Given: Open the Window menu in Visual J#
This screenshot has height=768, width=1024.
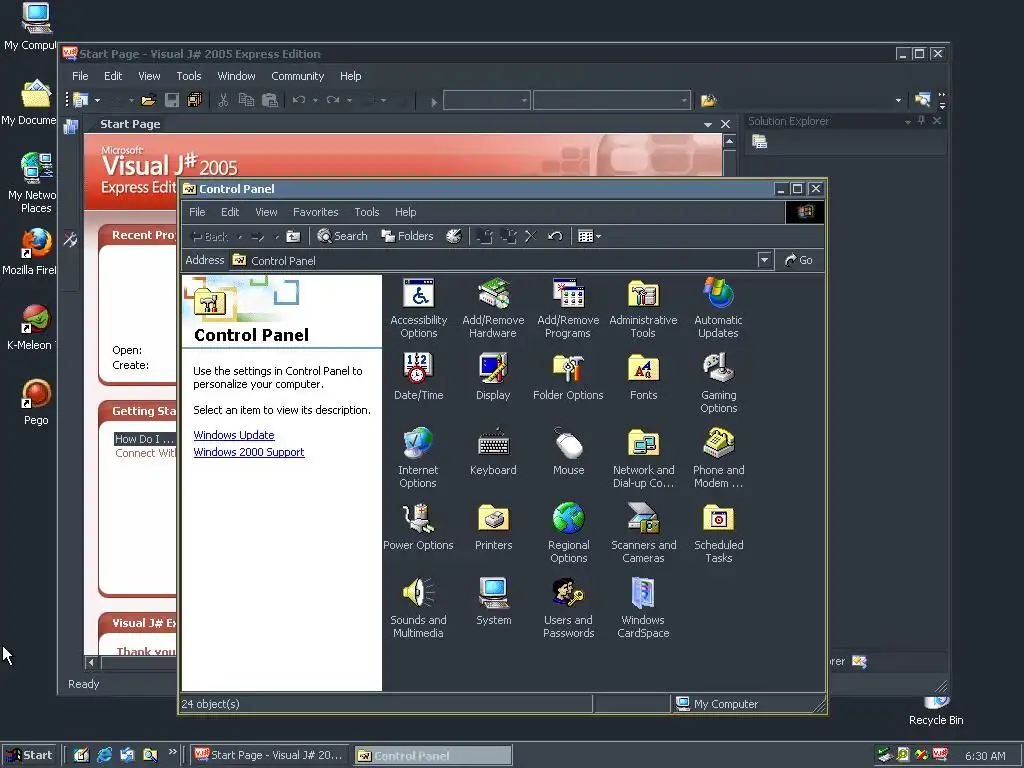Looking at the screenshot, I should [236, 76].
